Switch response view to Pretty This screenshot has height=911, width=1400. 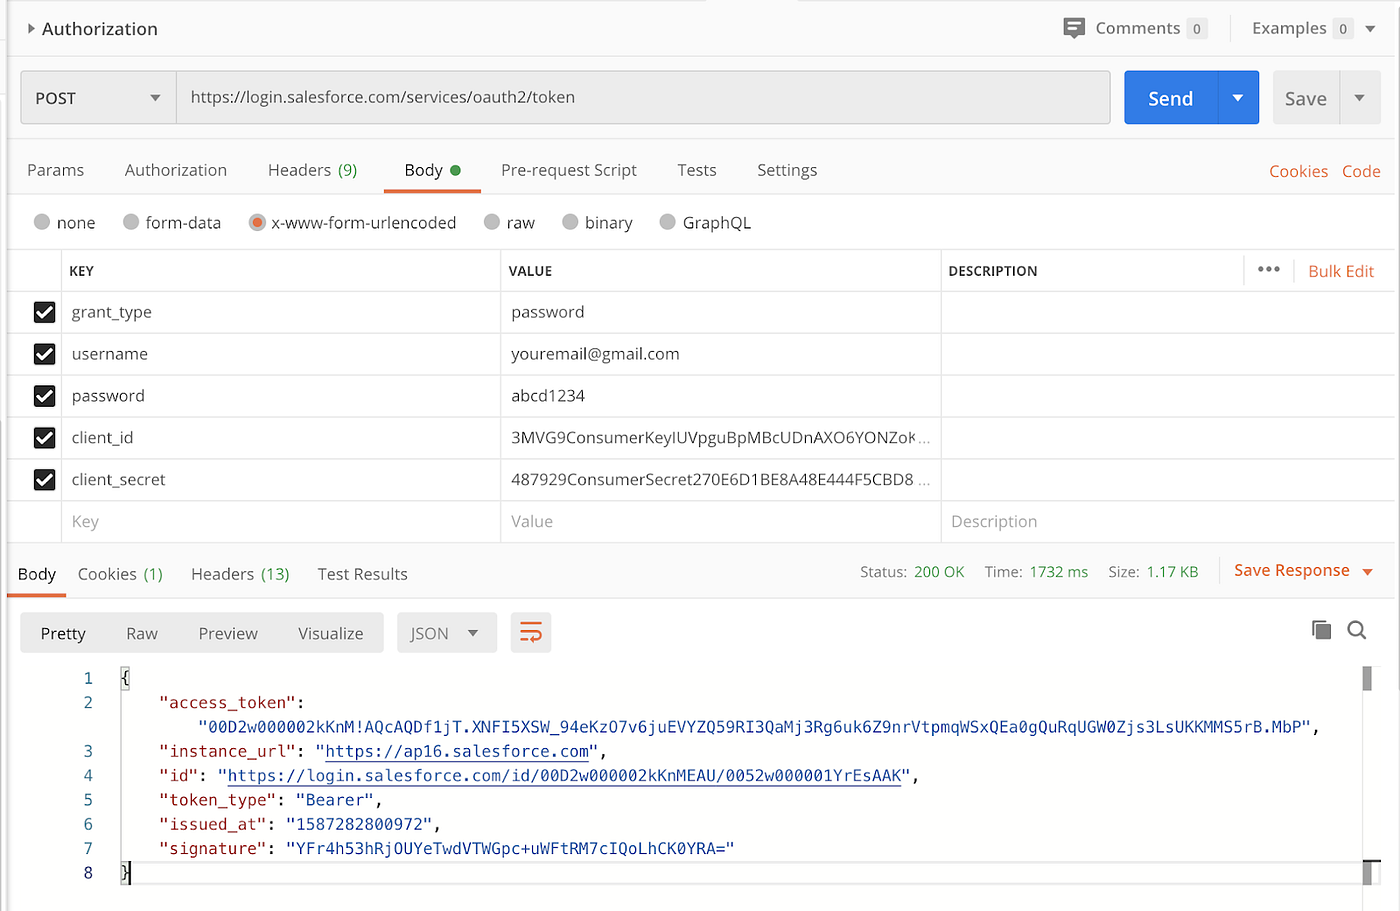point(63,633)
